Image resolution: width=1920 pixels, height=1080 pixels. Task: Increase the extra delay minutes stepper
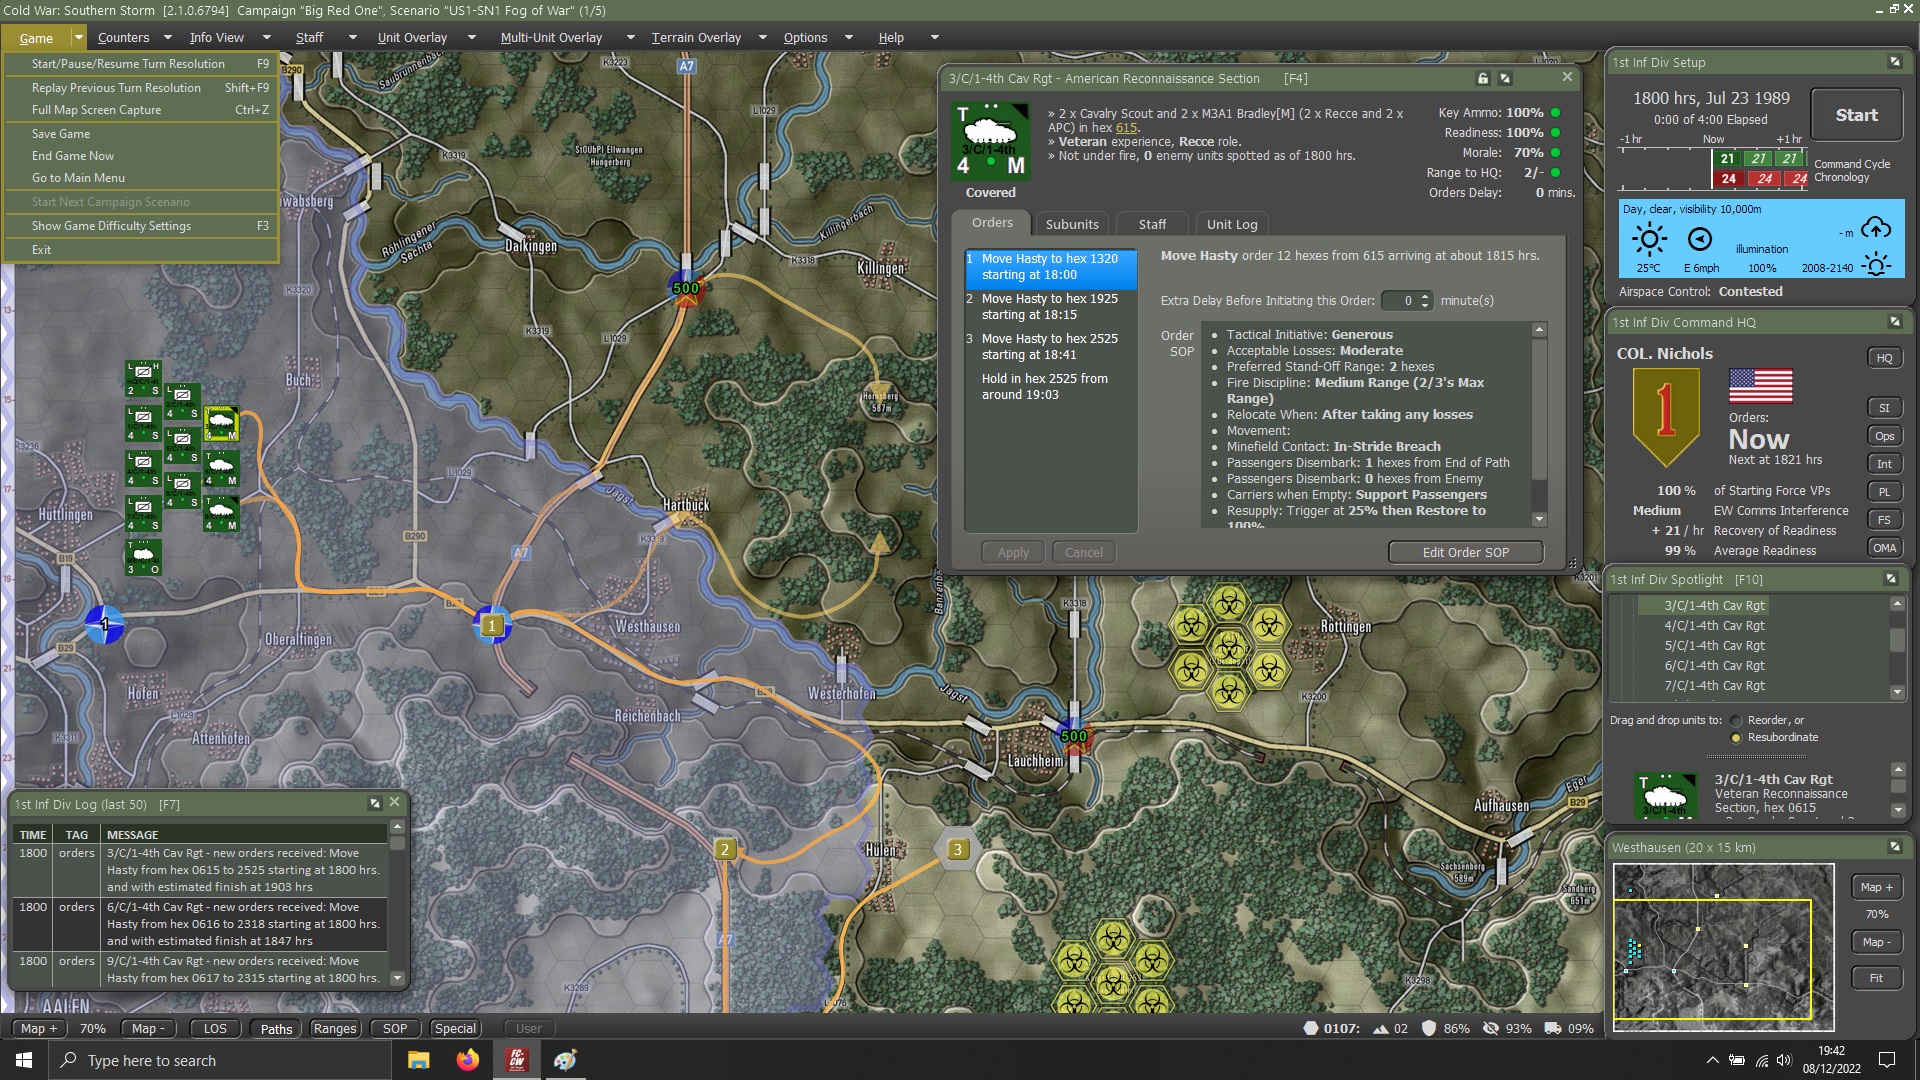(1426, 296)
